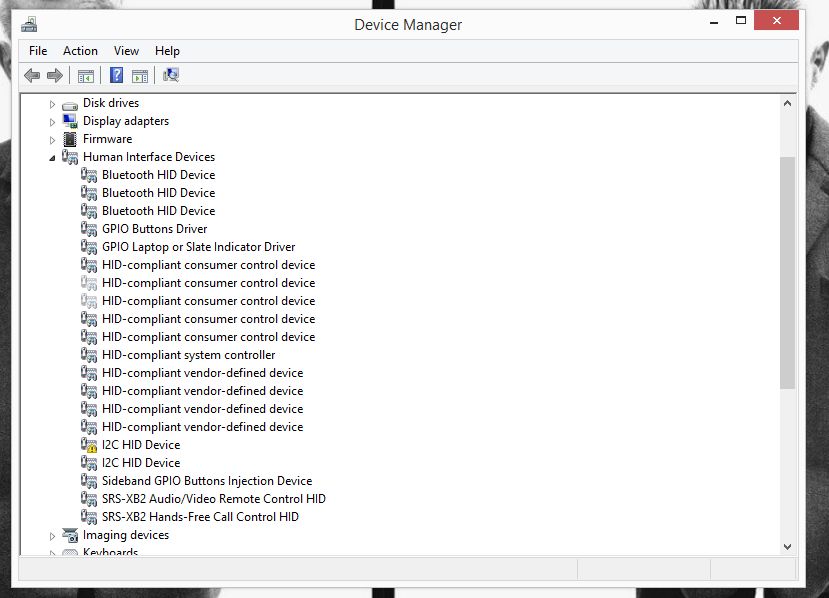Expand the Display adapters node

[x=52, y=122]
